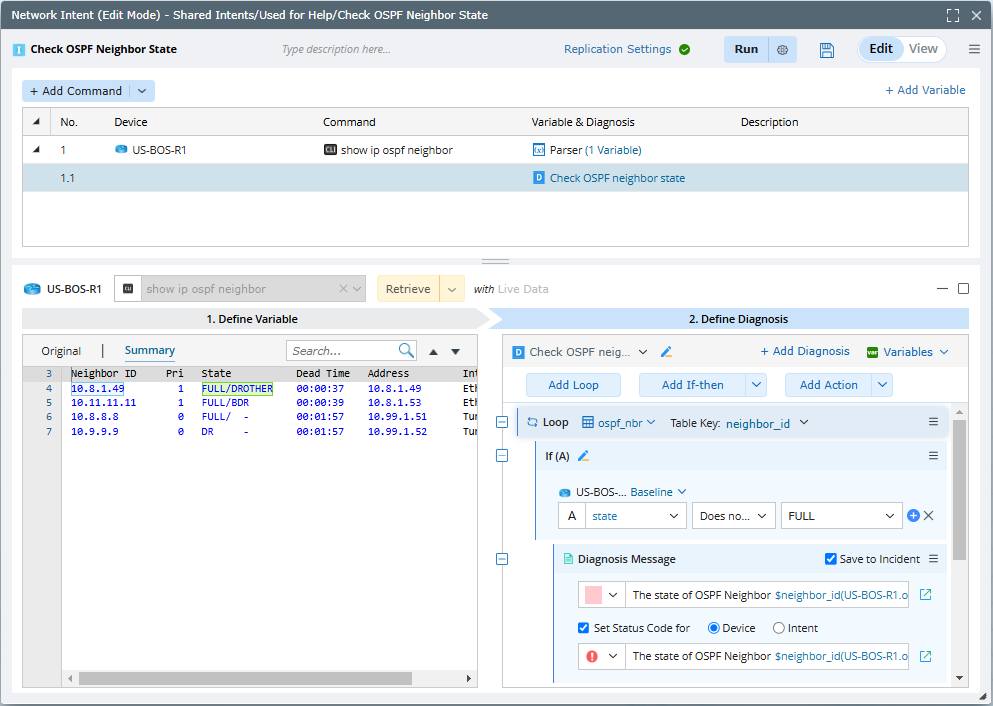Screen dimensions: 993x706
Task: Click the save disk icon
Action: pos(827,50)
